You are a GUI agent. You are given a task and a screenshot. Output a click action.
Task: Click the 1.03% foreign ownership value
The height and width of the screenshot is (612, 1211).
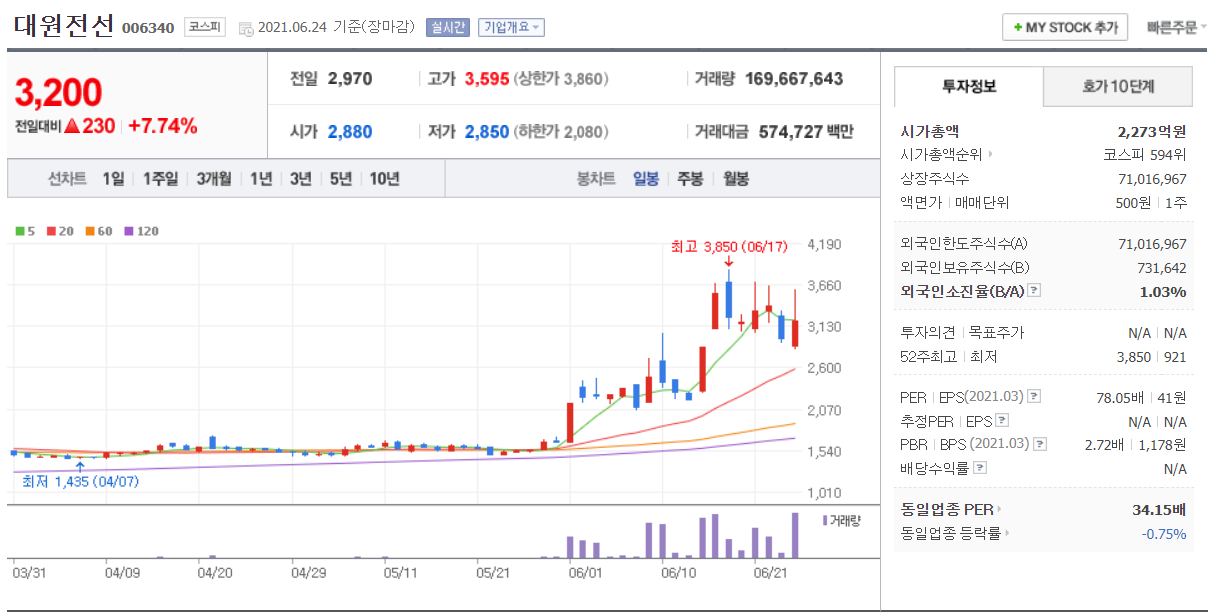[x=1163, y=291]
